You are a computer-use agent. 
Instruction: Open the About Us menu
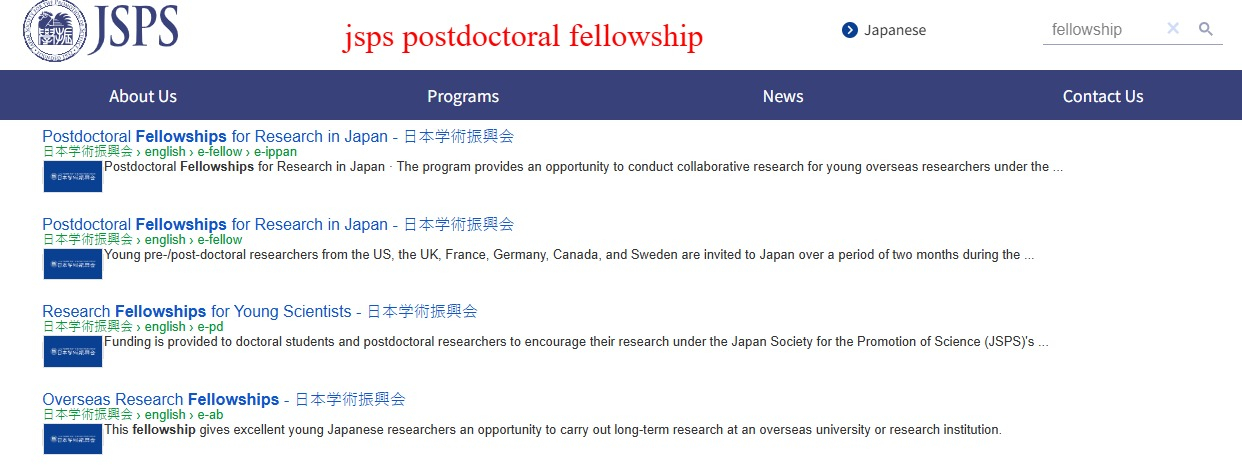point(143,96)
